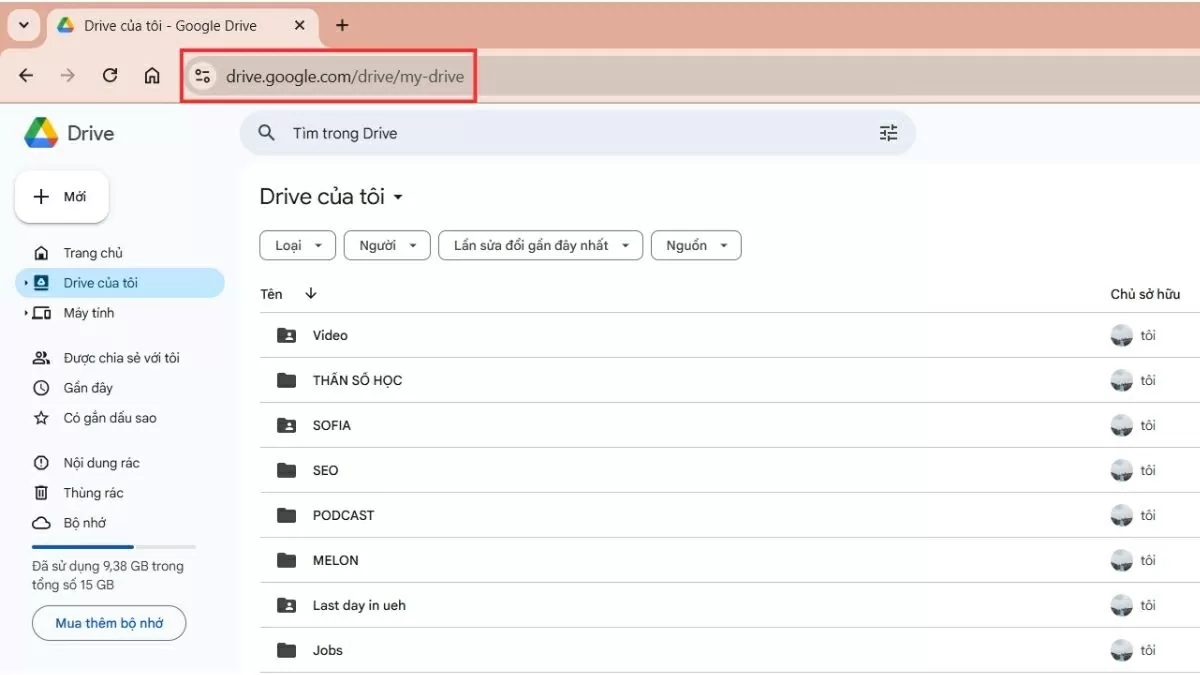Viewport: 1200px width, 675px height.
Task: Open Có gắn dấu sao starred items
Action: tap(109, 418)
